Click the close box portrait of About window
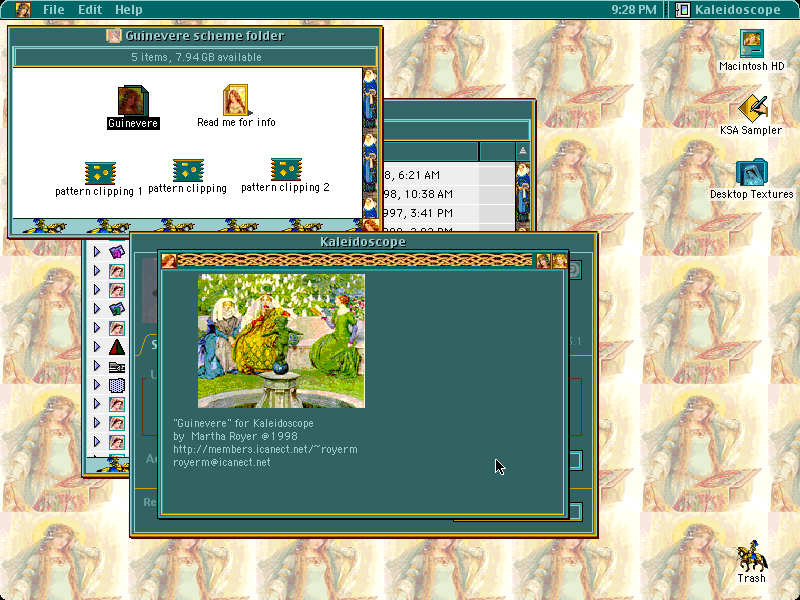800x600 pixels. tap(169, 261)
